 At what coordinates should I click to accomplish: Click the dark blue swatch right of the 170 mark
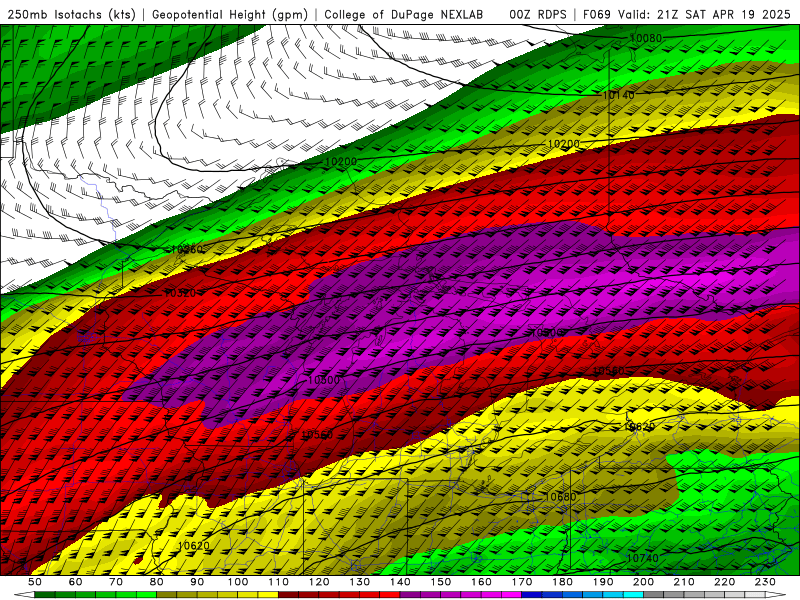[532, 595]
